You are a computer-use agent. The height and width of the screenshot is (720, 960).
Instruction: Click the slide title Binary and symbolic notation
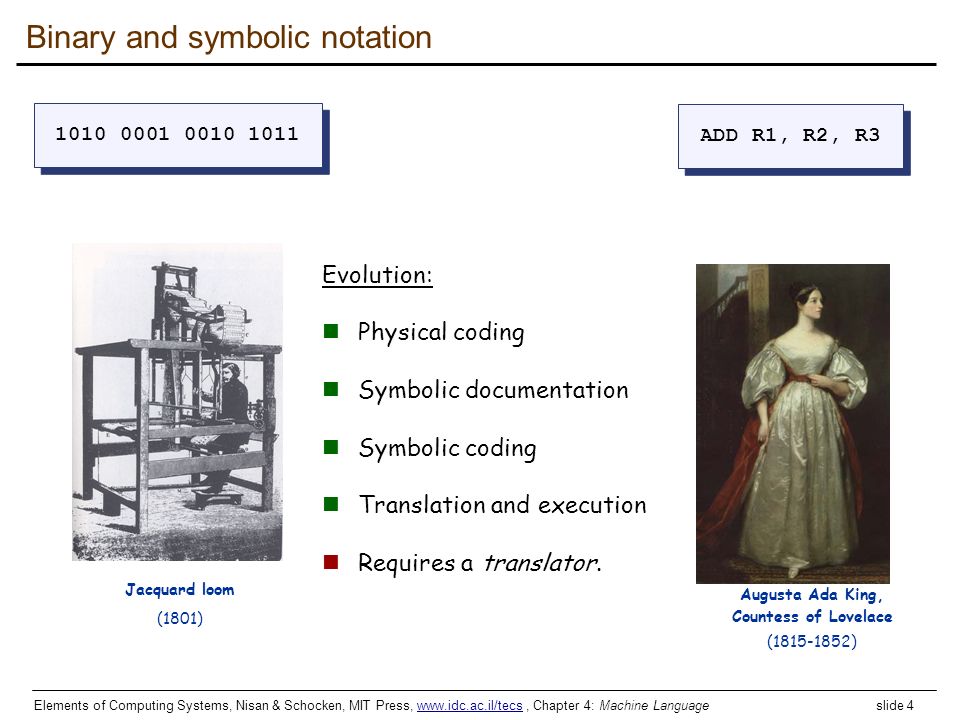pos(229,37)
